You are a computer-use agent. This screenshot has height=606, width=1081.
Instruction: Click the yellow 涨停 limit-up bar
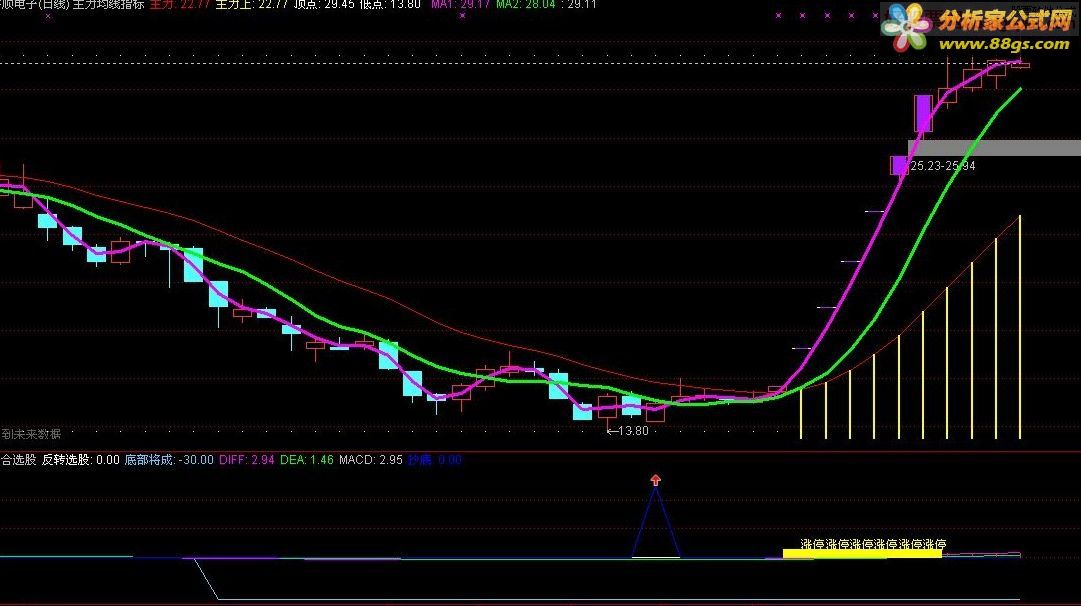(862, 554)
